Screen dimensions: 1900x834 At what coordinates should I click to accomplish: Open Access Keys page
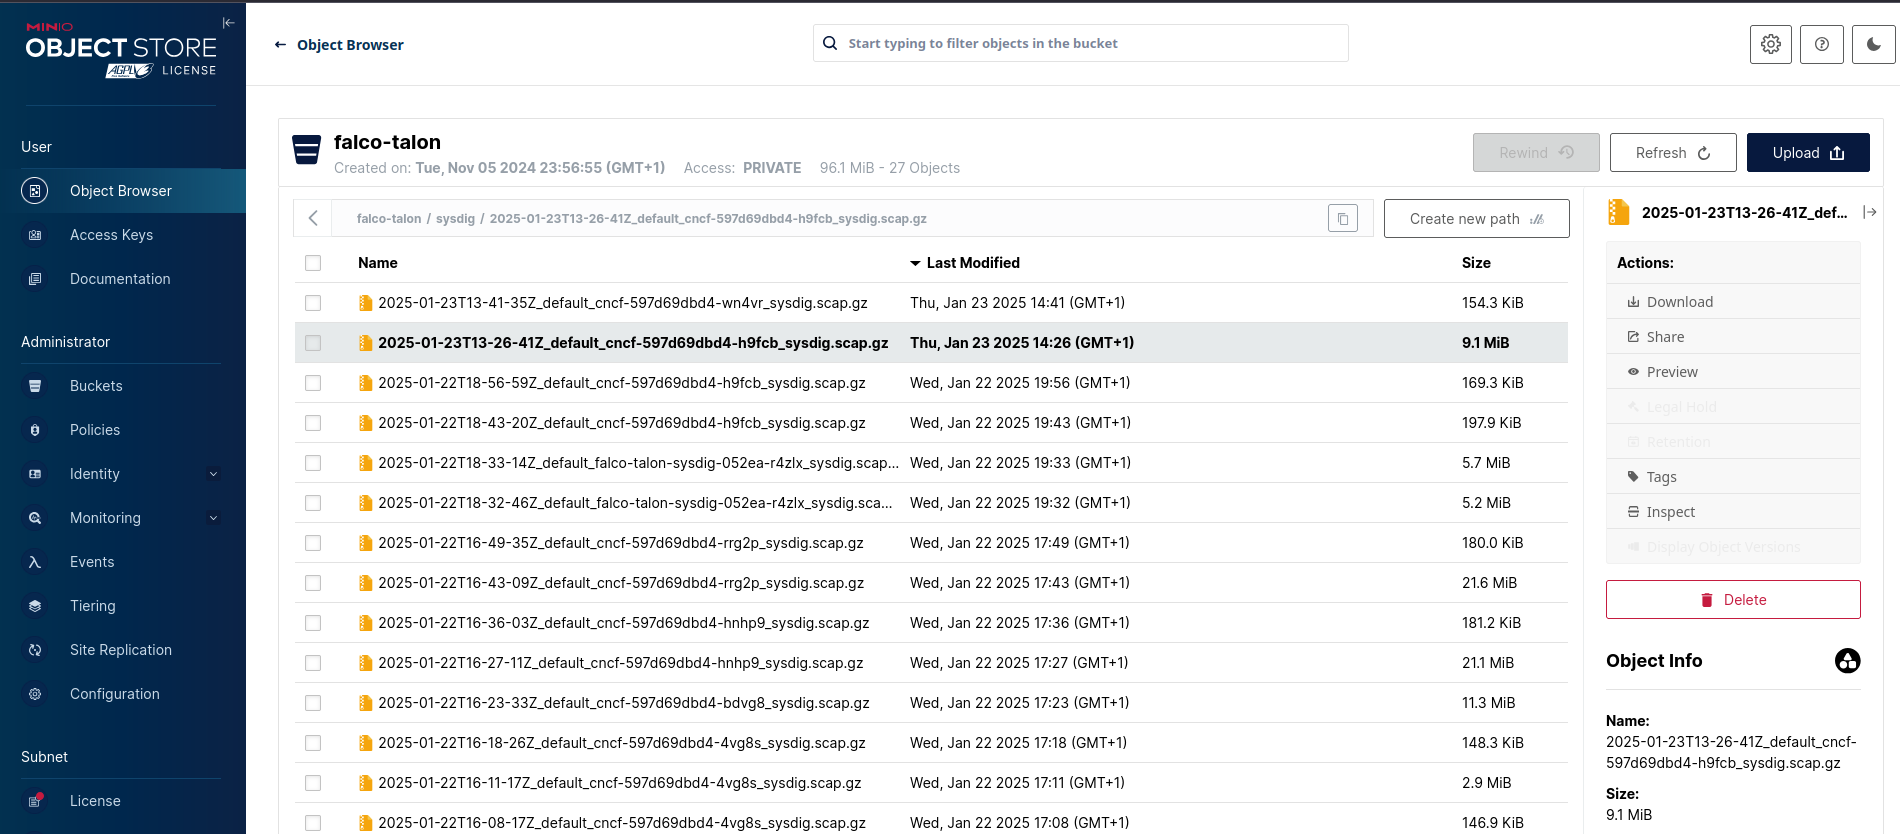pos(111,235)
